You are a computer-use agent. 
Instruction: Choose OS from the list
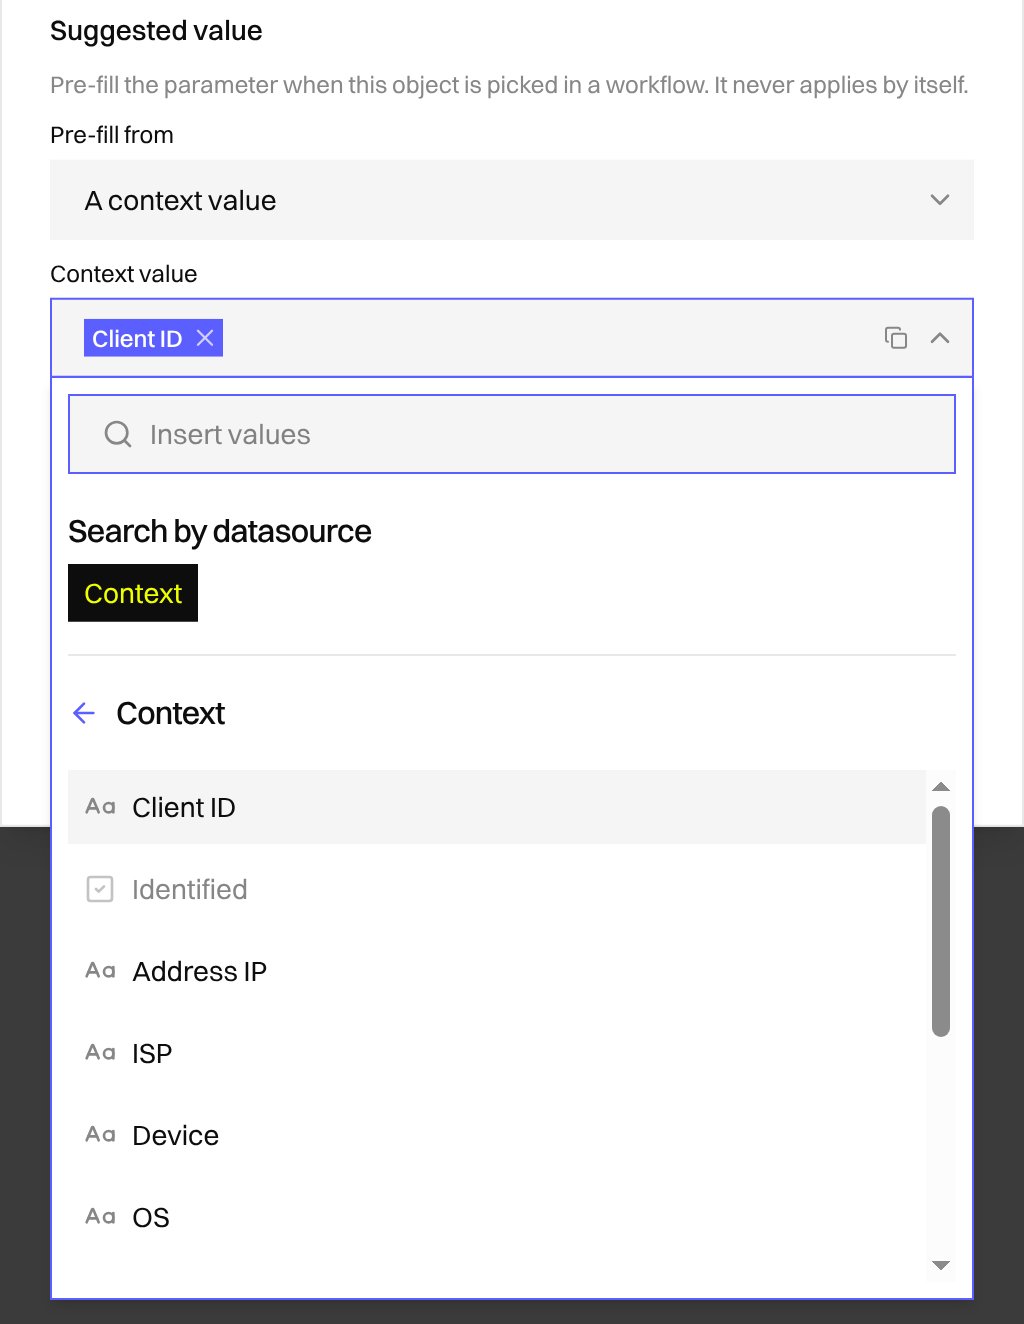497,1217
